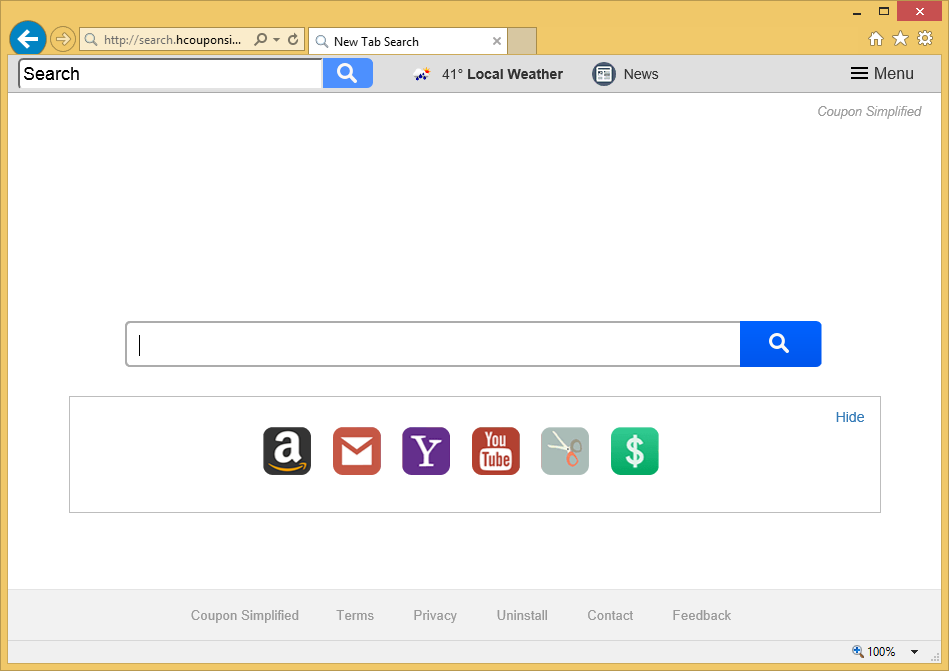Open the Yahoo shortcut icon
The height and width of the screenshot is (671, 949).
coord(426,451)
